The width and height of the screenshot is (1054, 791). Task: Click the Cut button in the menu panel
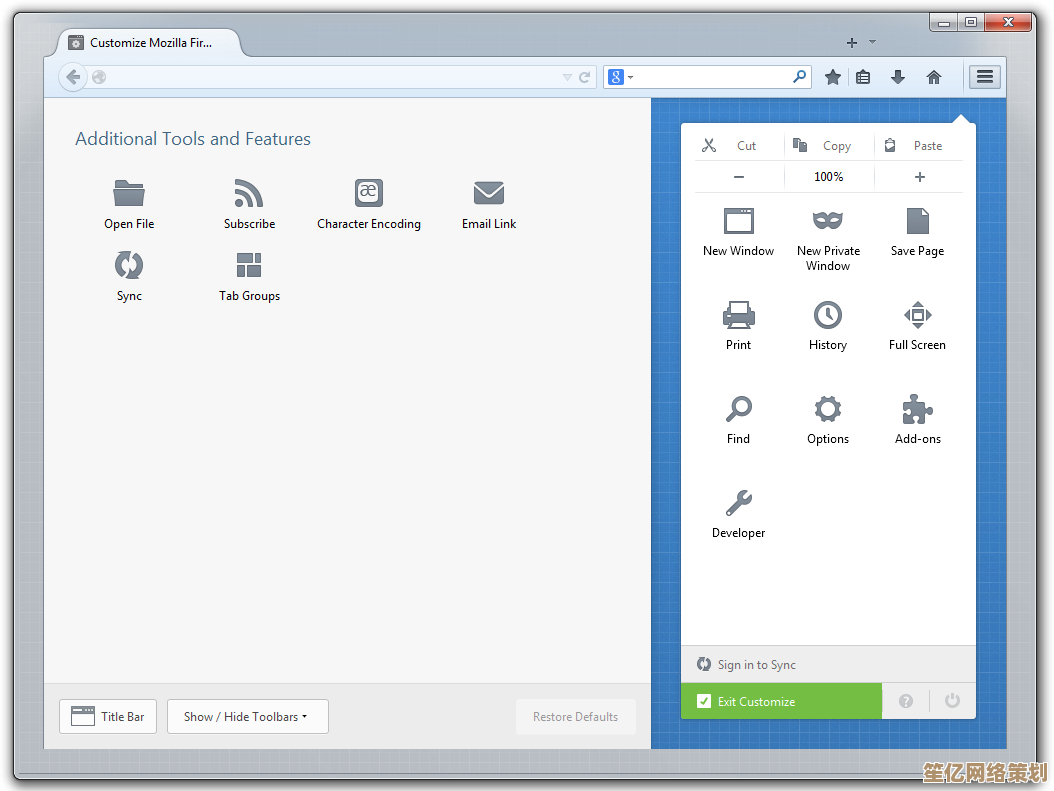[x=739, y=146]
